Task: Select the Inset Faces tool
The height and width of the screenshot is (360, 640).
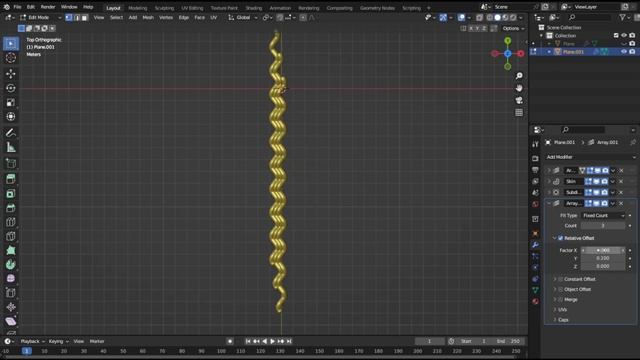Action: pyautogui.click(x=11, y=193)
